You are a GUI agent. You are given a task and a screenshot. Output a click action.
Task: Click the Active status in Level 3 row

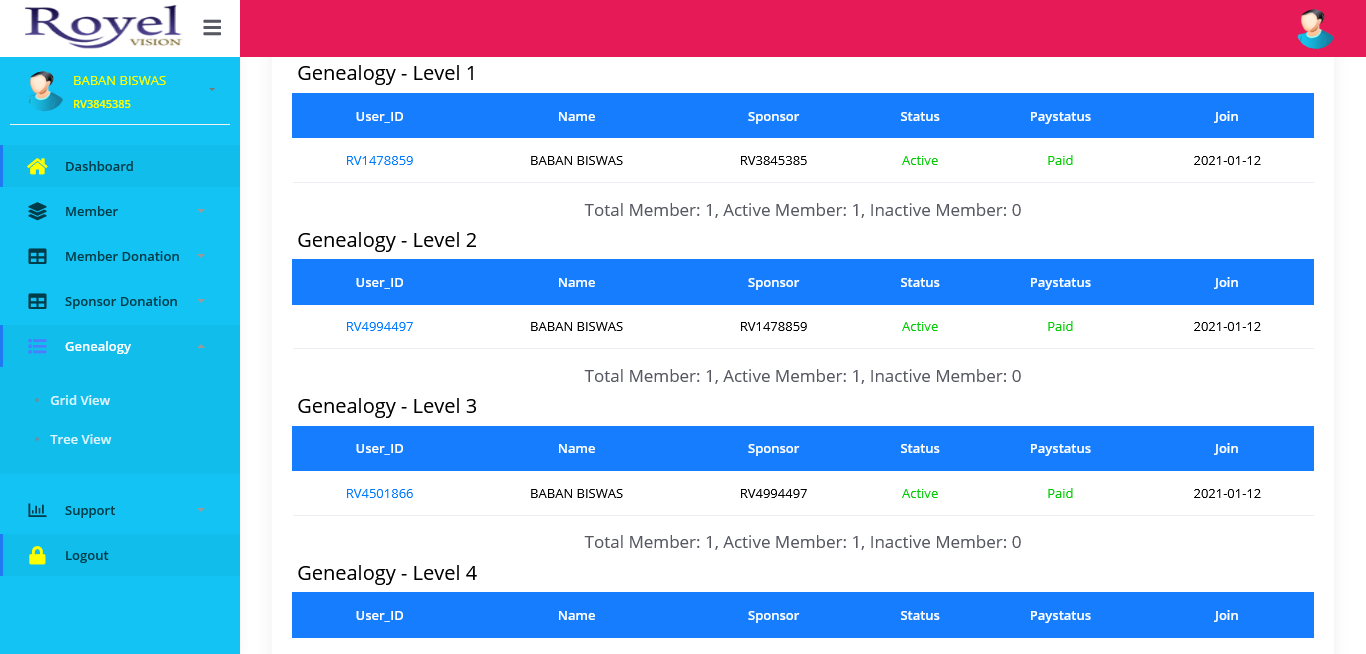coord(920,493)
